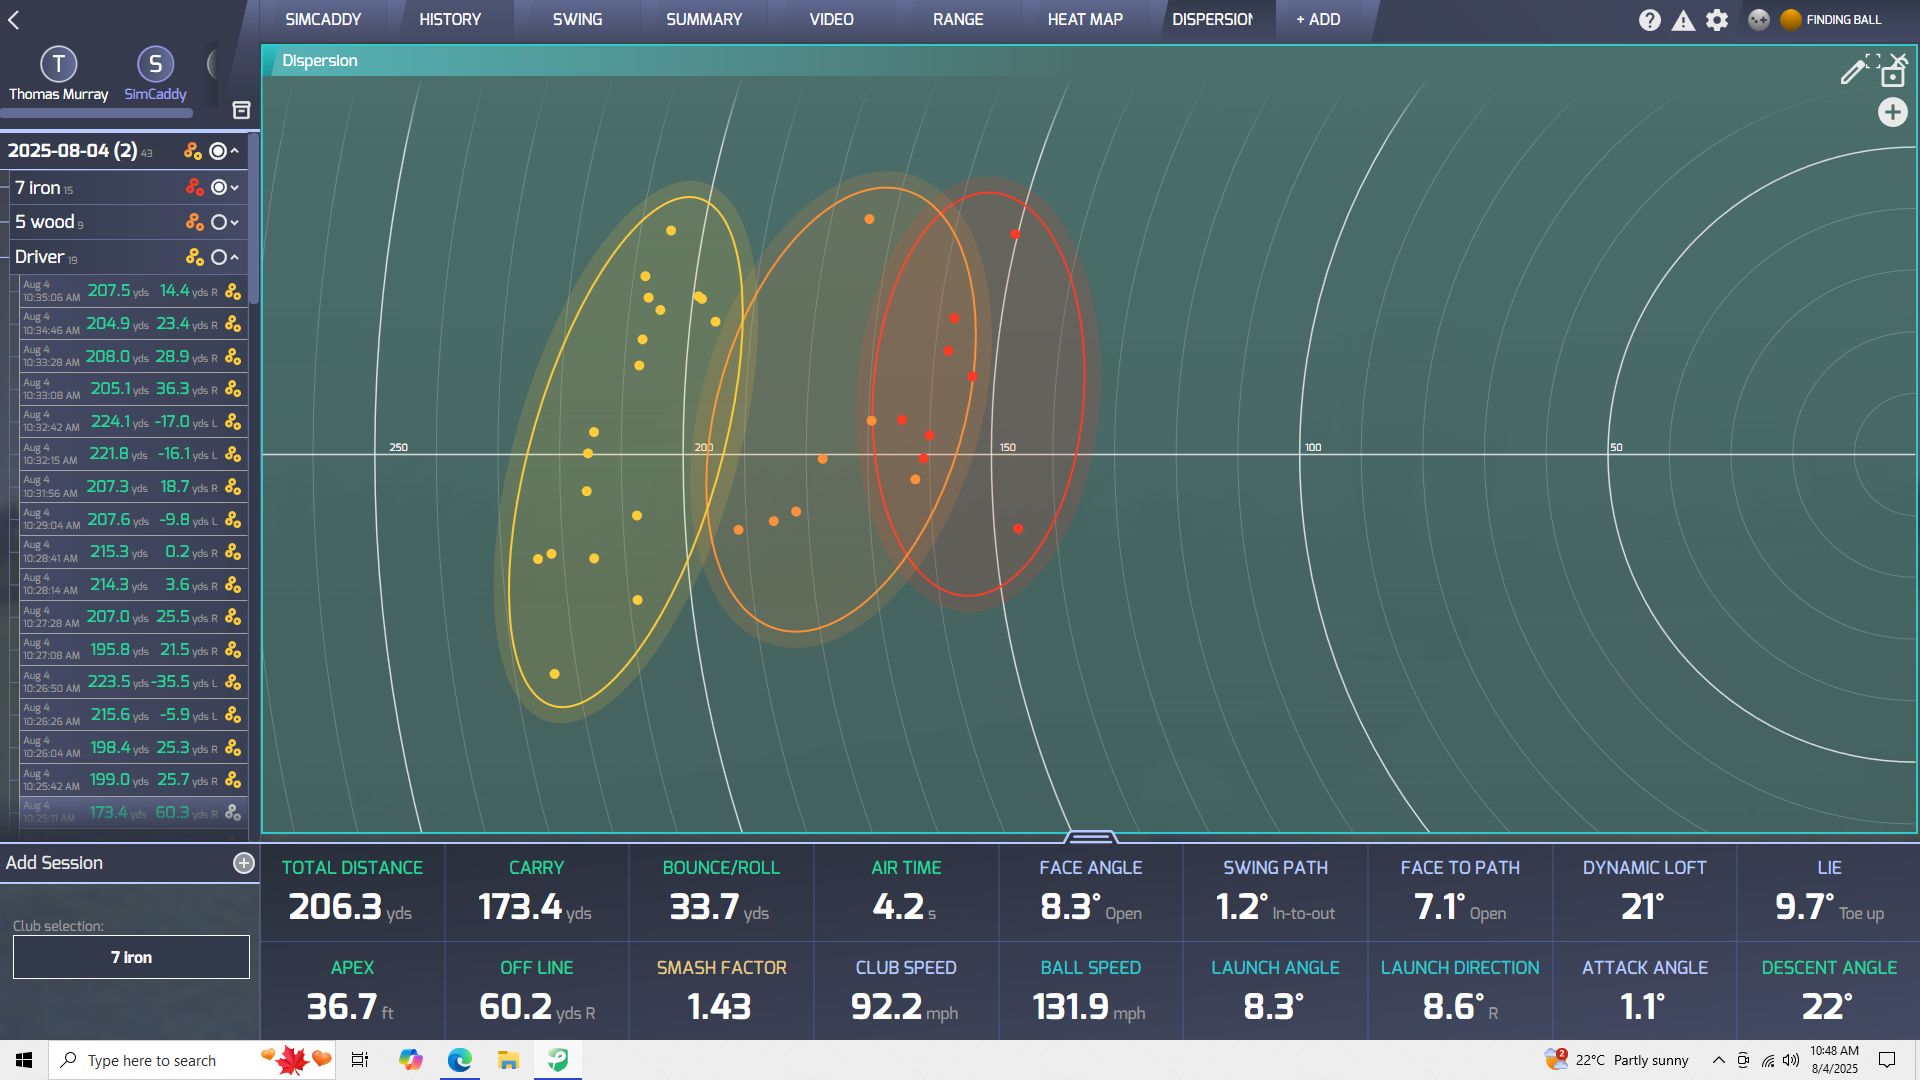Click the yellow cluster icon on Driver row
The width and height of the screenshot is (1920, 1080).
pos(195,257)
